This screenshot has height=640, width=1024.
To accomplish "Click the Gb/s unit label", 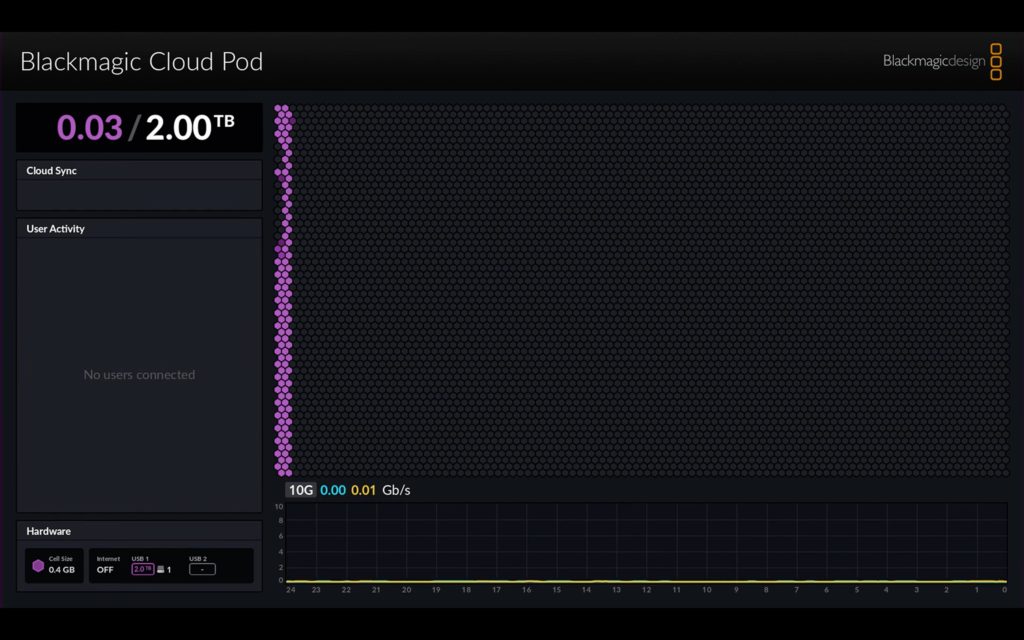I will (x=396, y=490).
